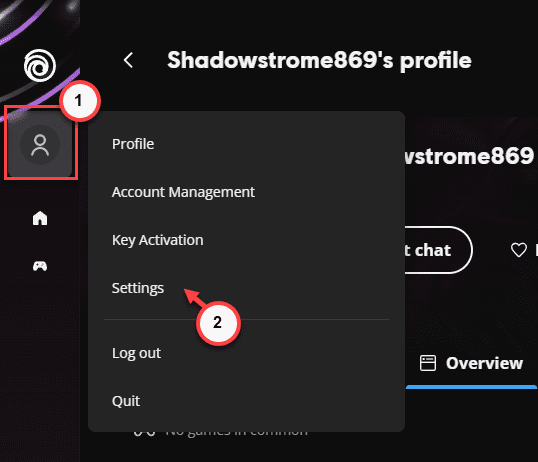538x462 pixels.
Task: Open Account Management menu entry
Action: 183,192
